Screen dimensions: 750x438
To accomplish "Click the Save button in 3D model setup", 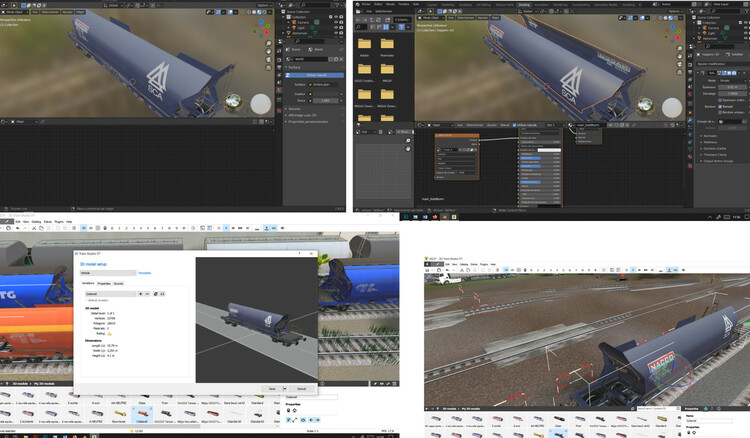I will coord(272,389).
